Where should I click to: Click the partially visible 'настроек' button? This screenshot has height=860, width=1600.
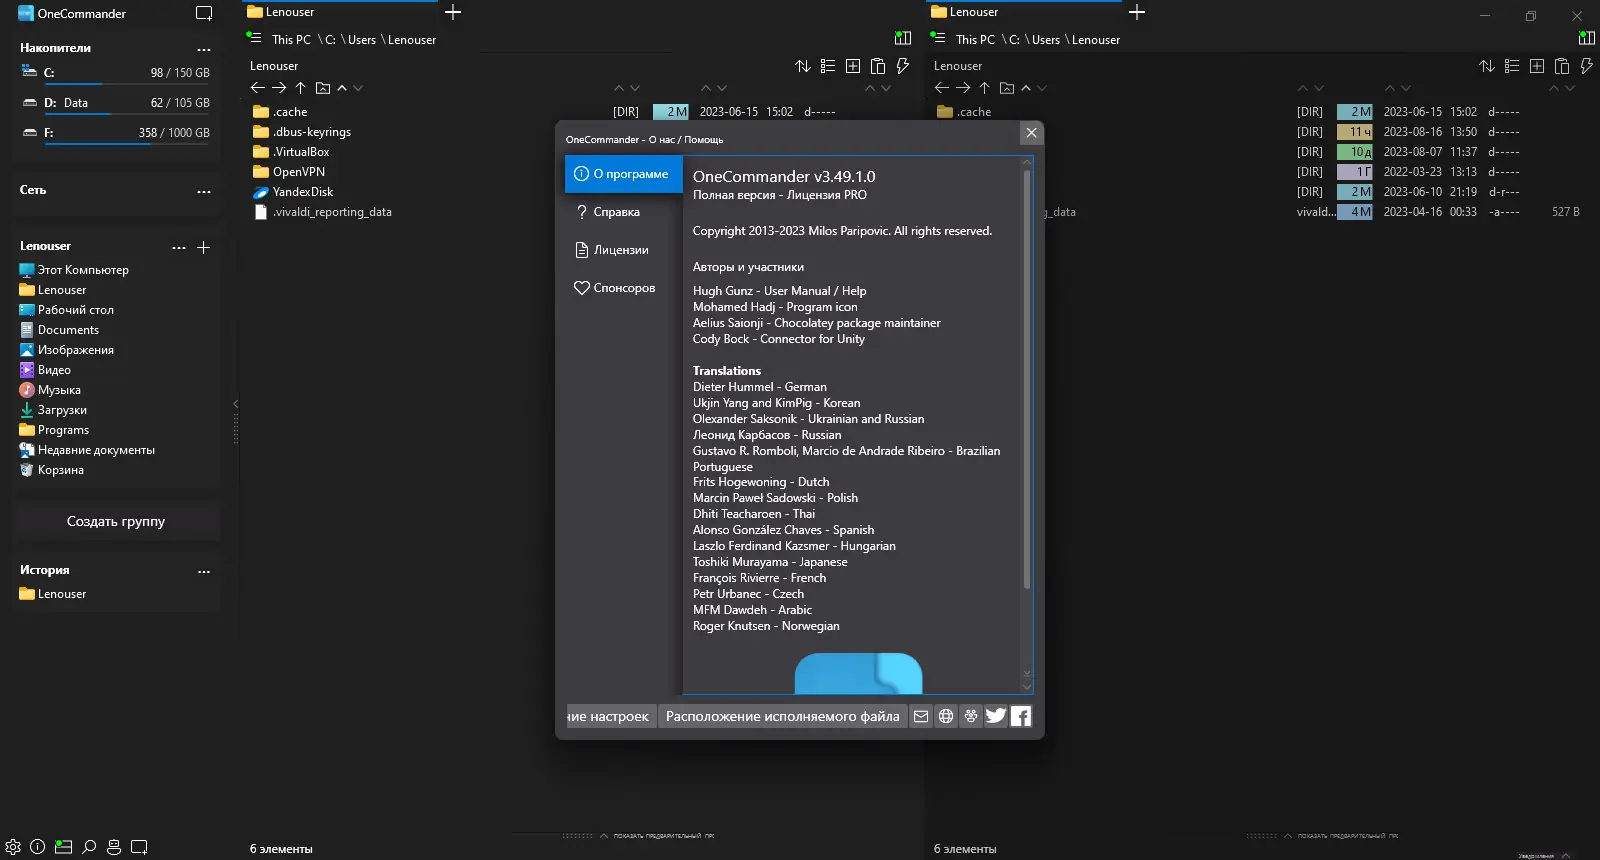click(610, 716)
